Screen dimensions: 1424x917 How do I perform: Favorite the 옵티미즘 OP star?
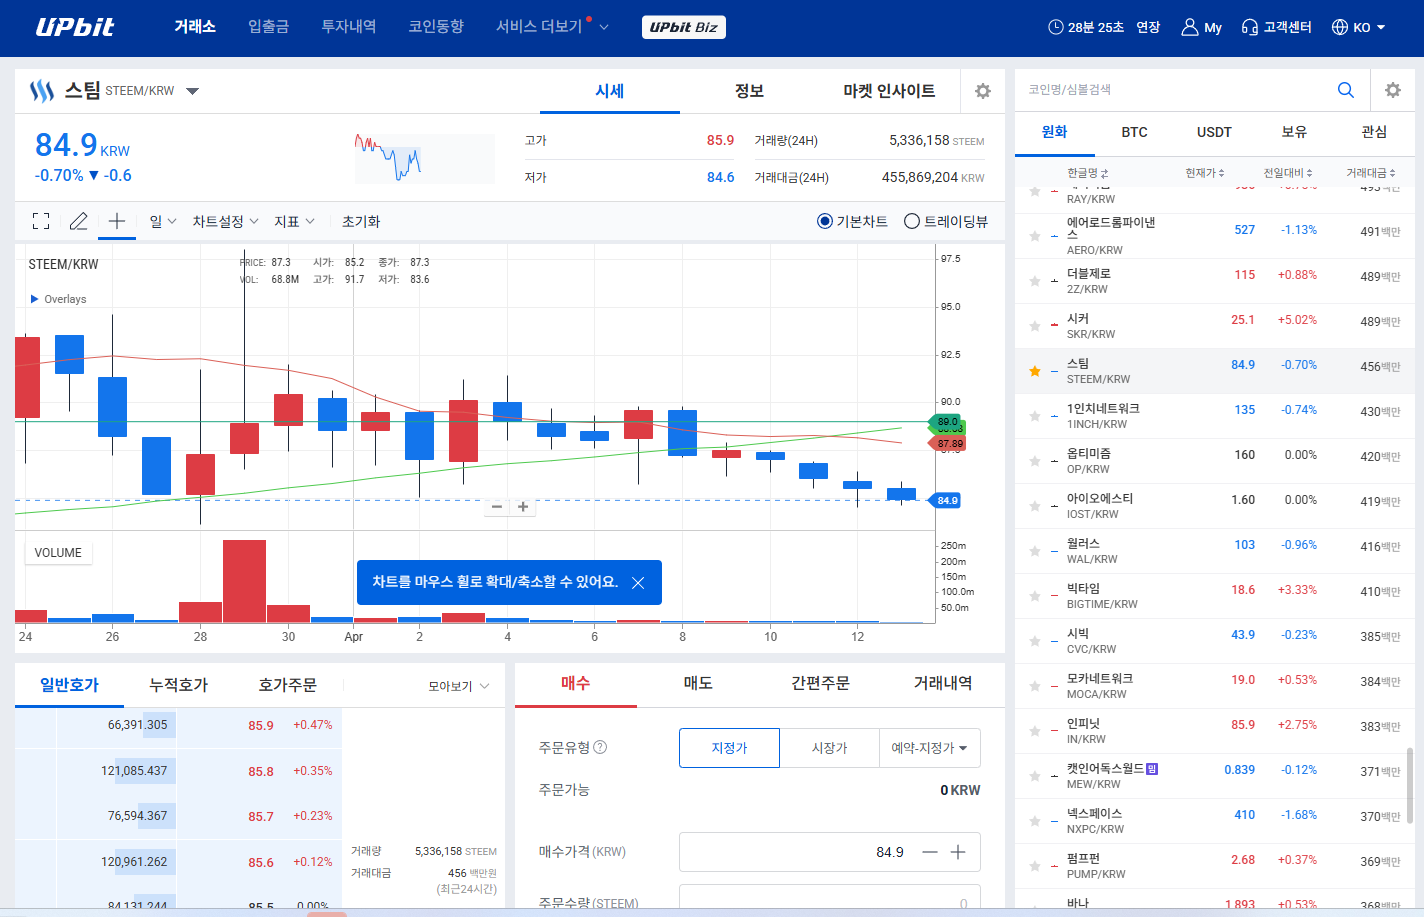[1035, 462]
